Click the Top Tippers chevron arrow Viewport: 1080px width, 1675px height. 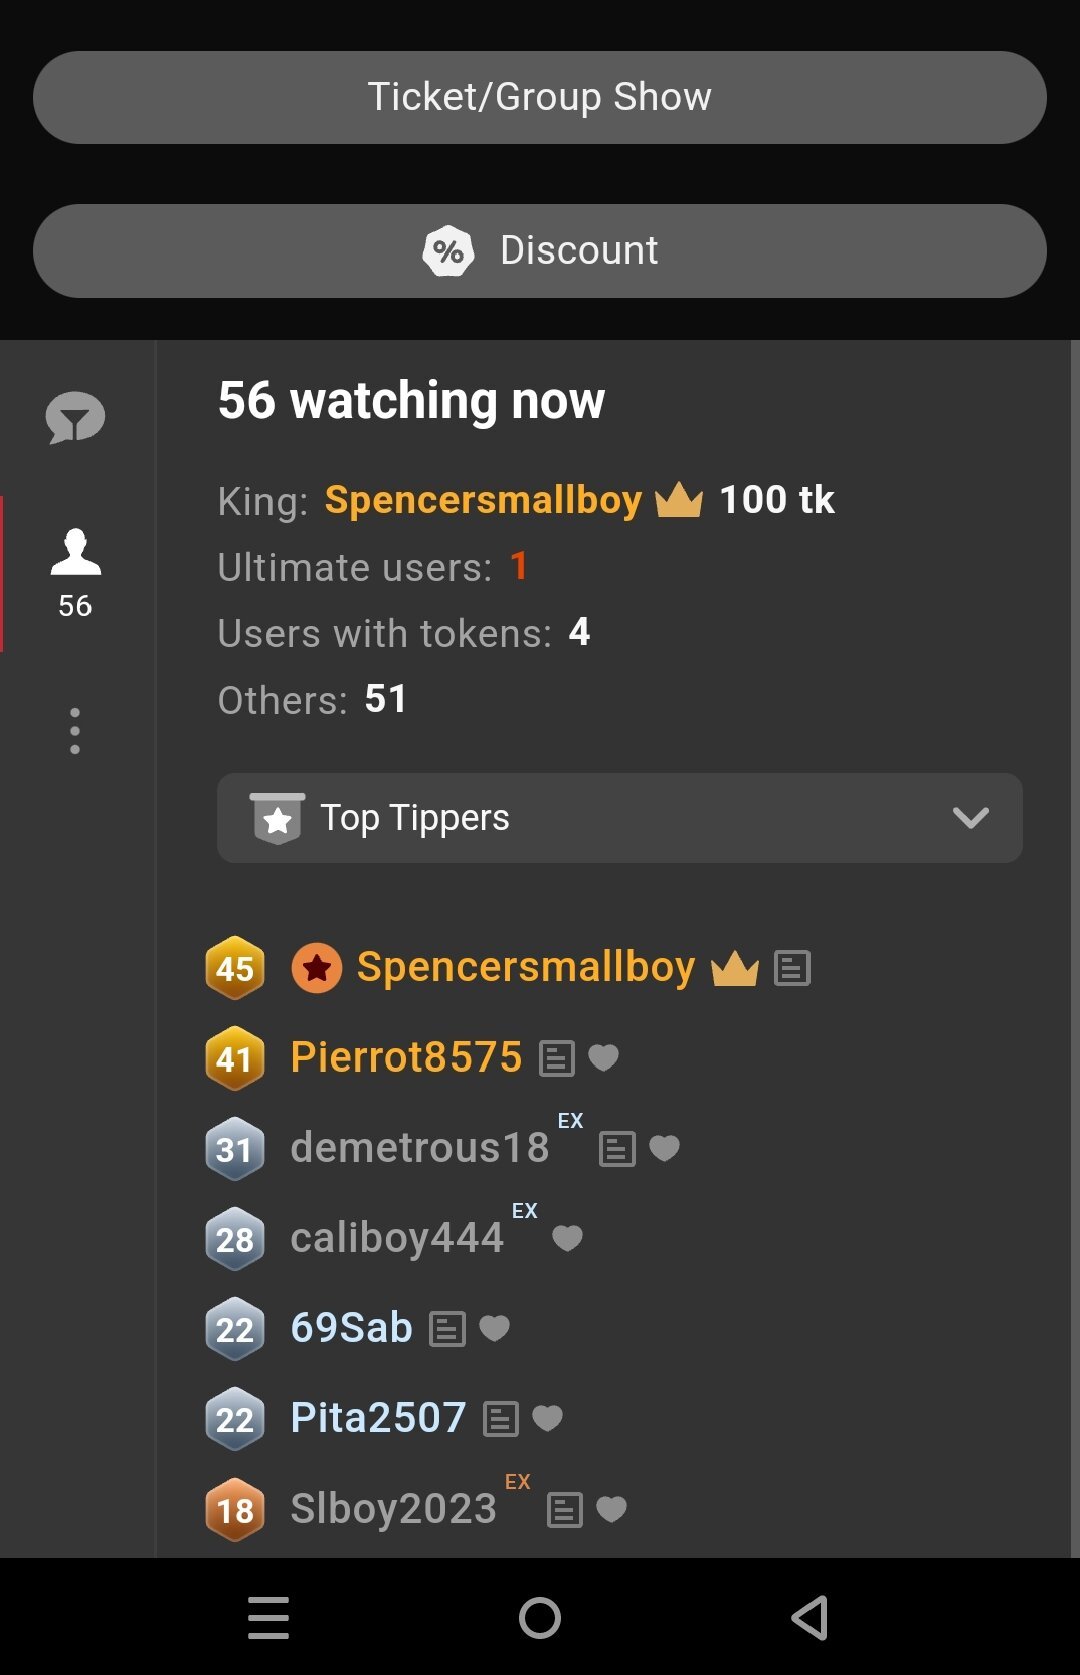click(x=970, y=818)
